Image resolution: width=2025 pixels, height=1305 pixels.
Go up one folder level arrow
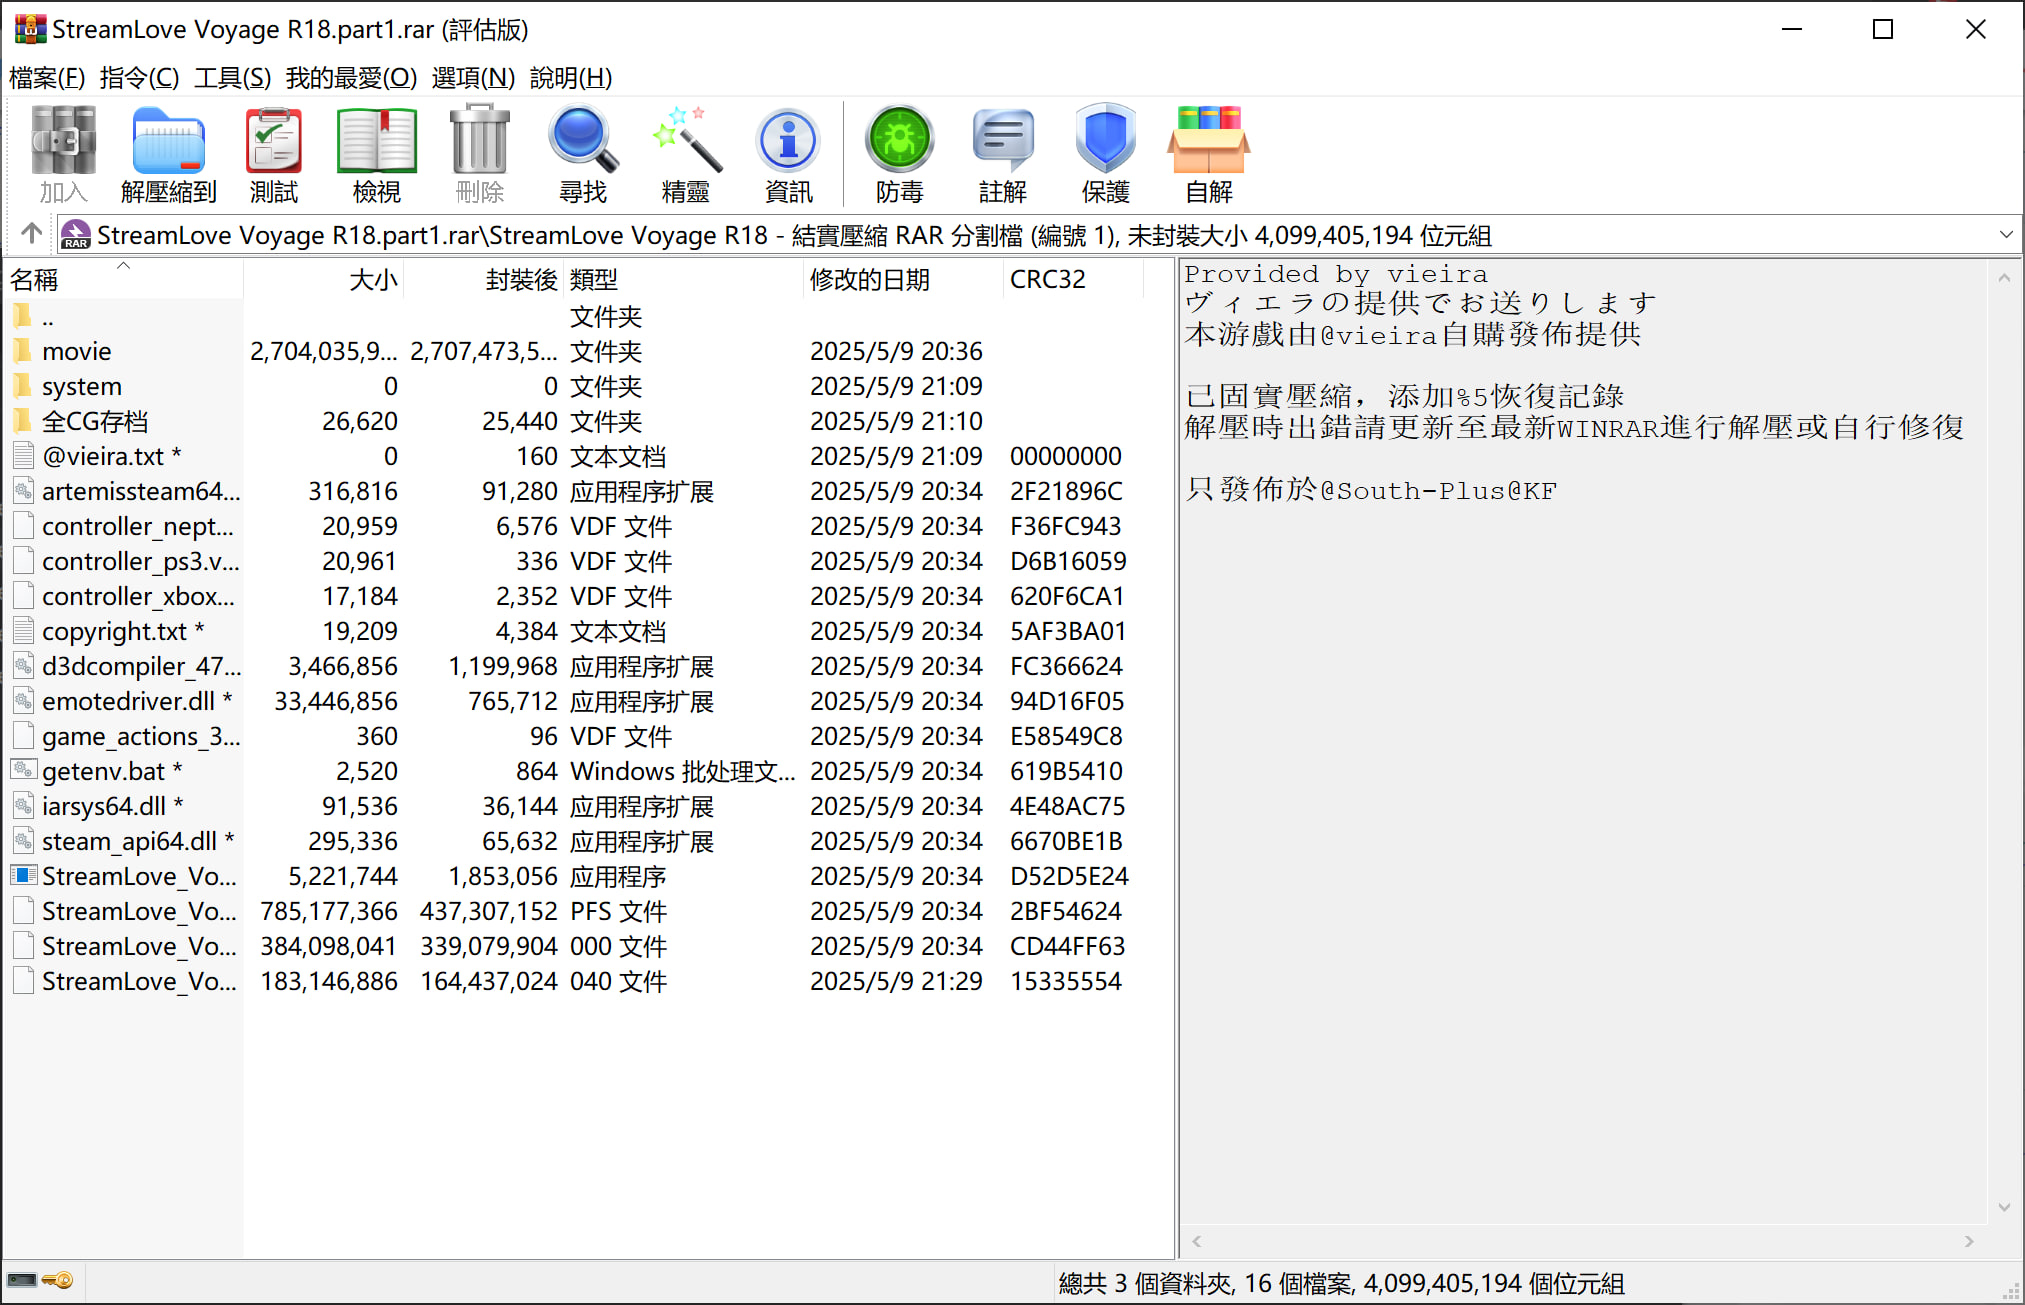point(31,234)
